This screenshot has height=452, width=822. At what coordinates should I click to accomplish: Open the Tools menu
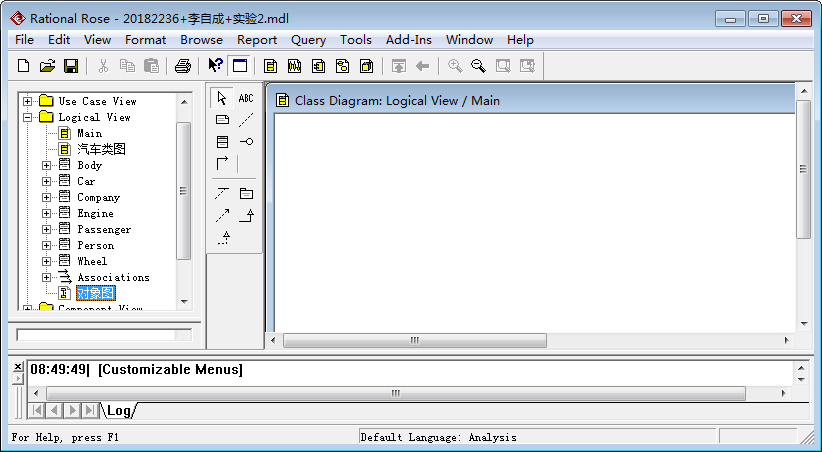pos(355,40)
